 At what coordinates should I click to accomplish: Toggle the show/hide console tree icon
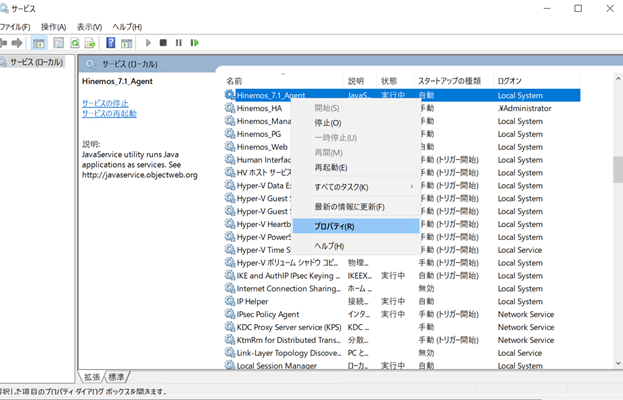click(39, 43)
